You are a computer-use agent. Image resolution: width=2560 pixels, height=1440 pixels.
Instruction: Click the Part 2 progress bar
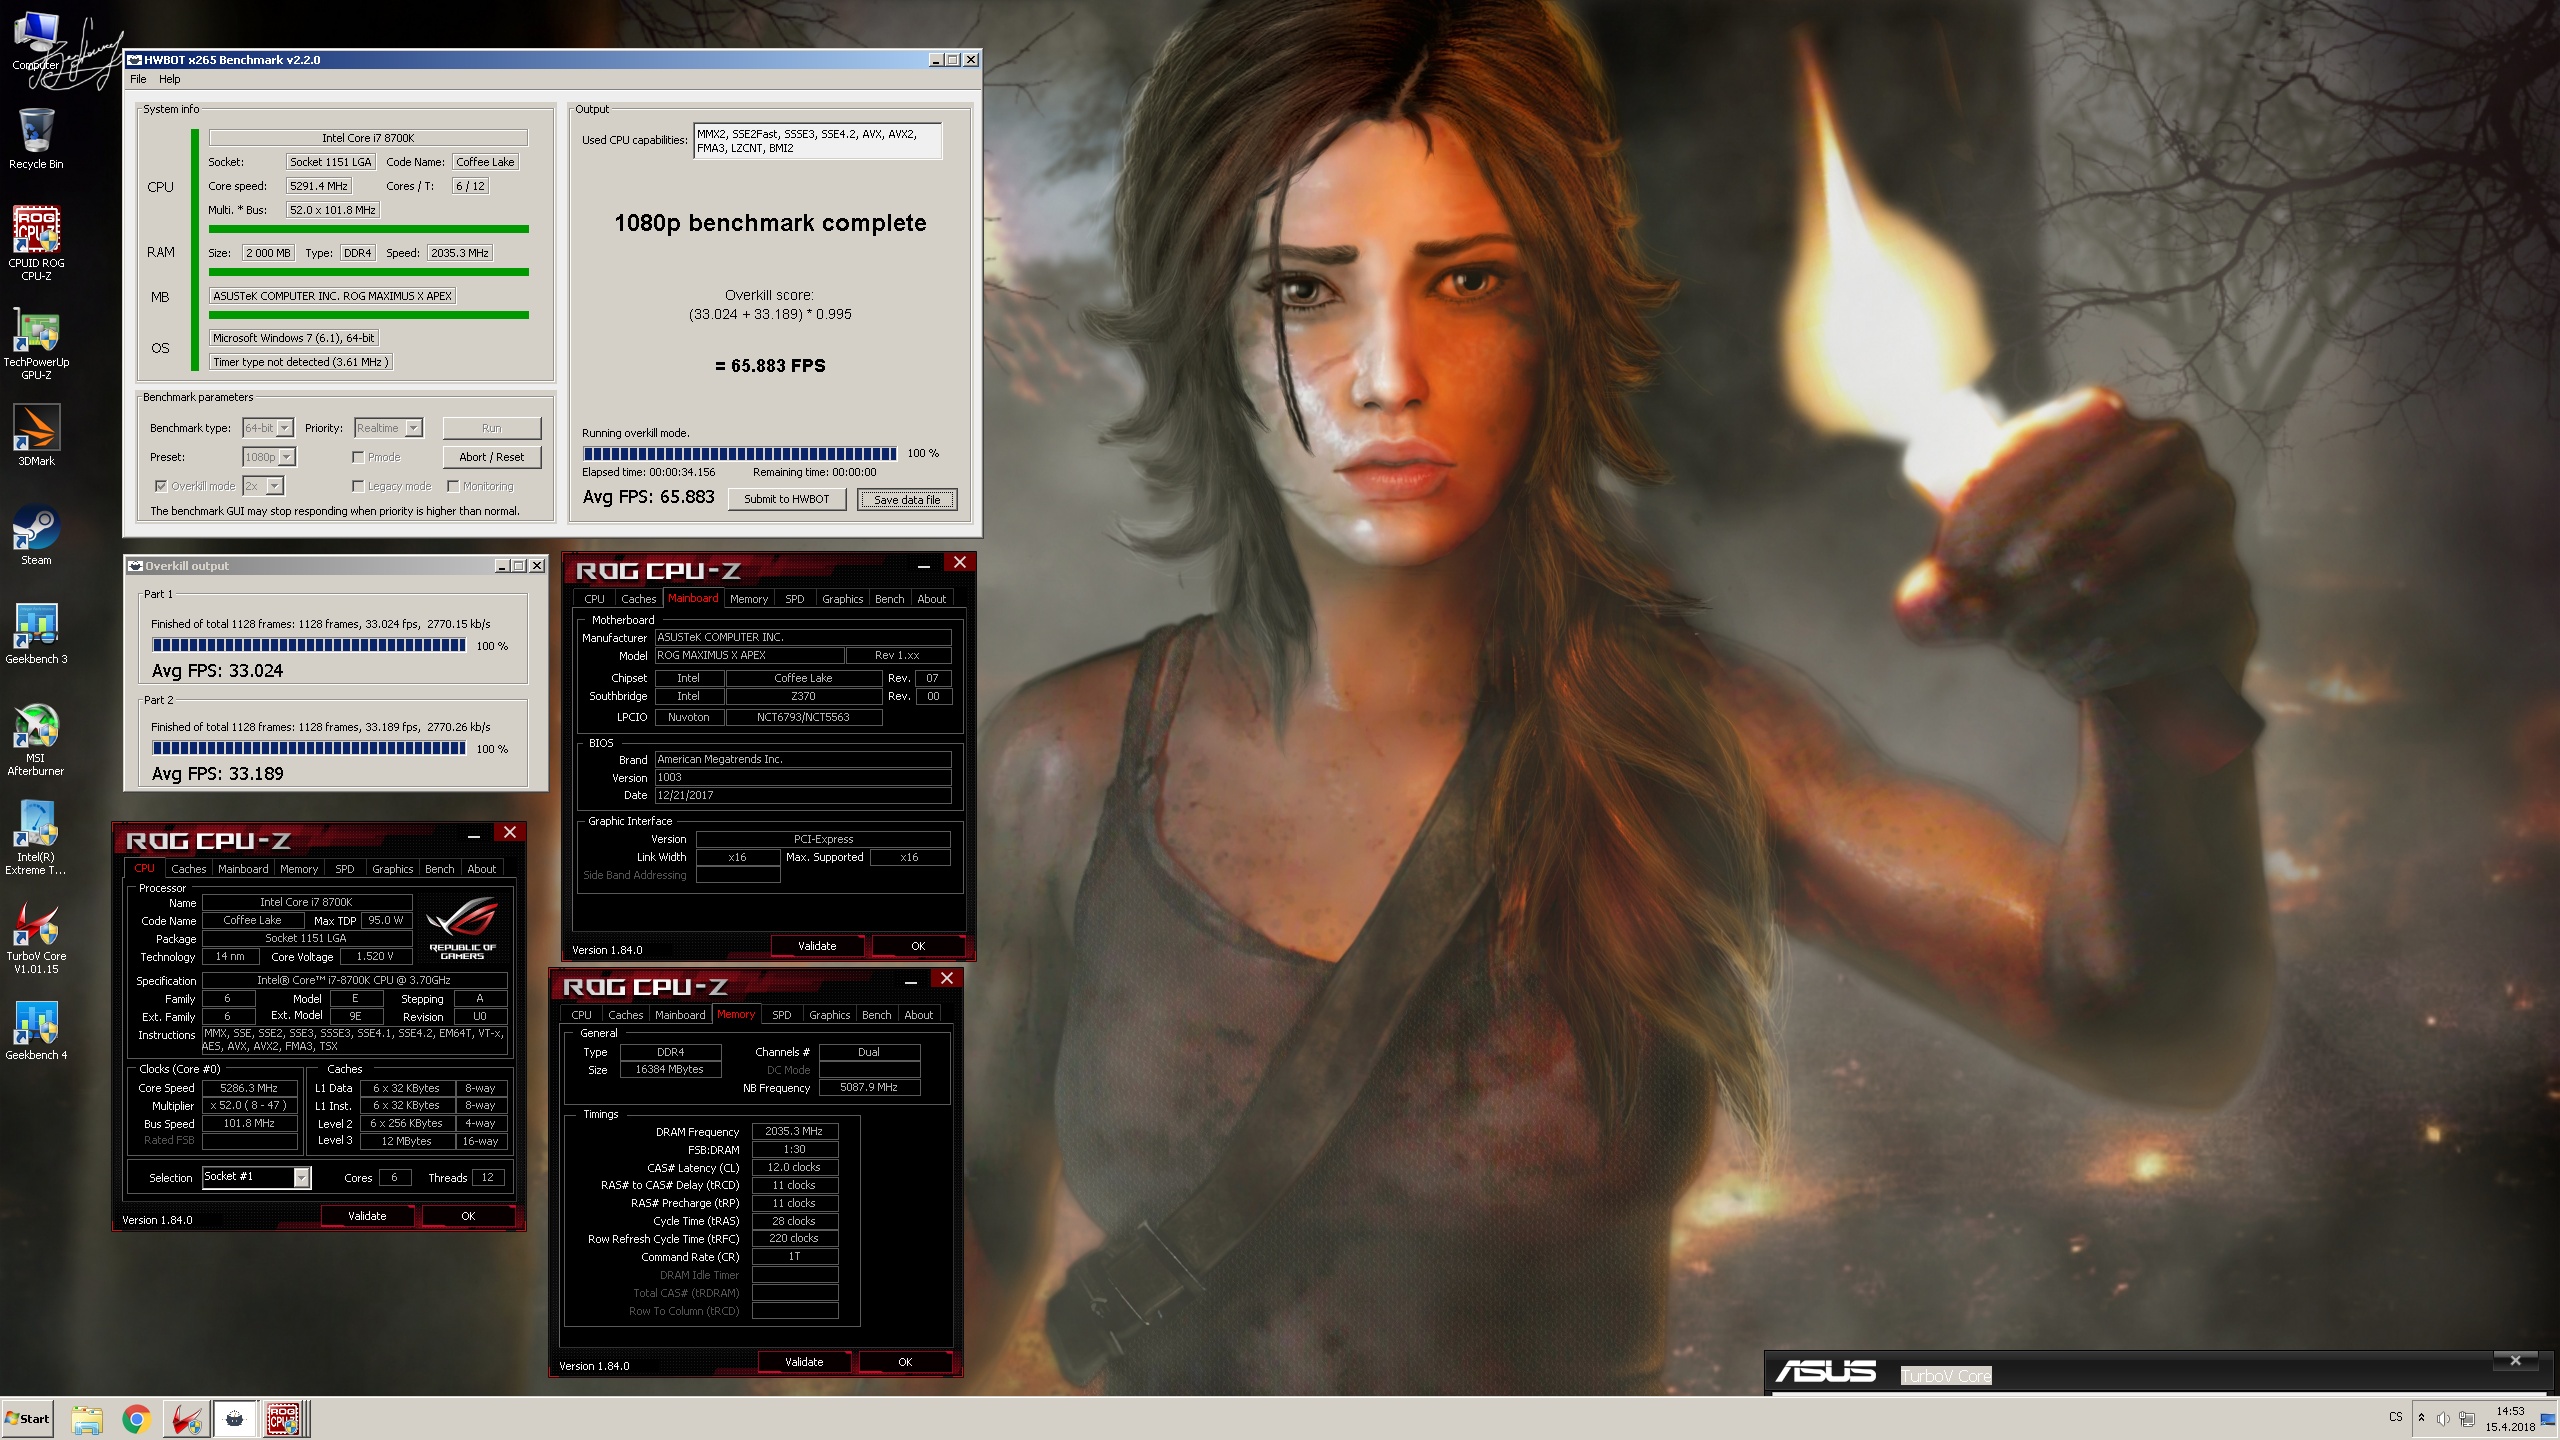pos(309,748)
